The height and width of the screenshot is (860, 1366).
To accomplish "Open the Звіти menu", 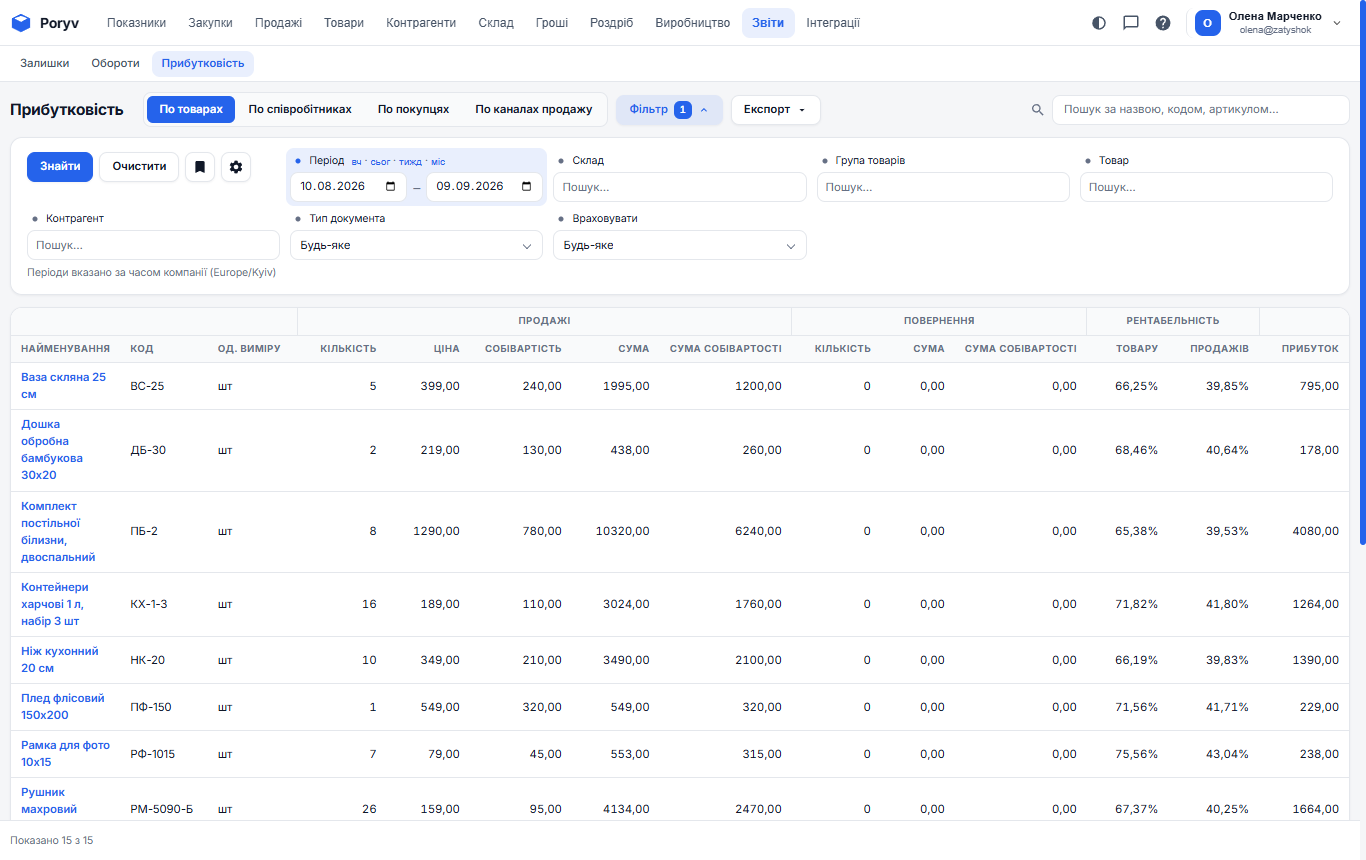I will (x=768, y=23).
